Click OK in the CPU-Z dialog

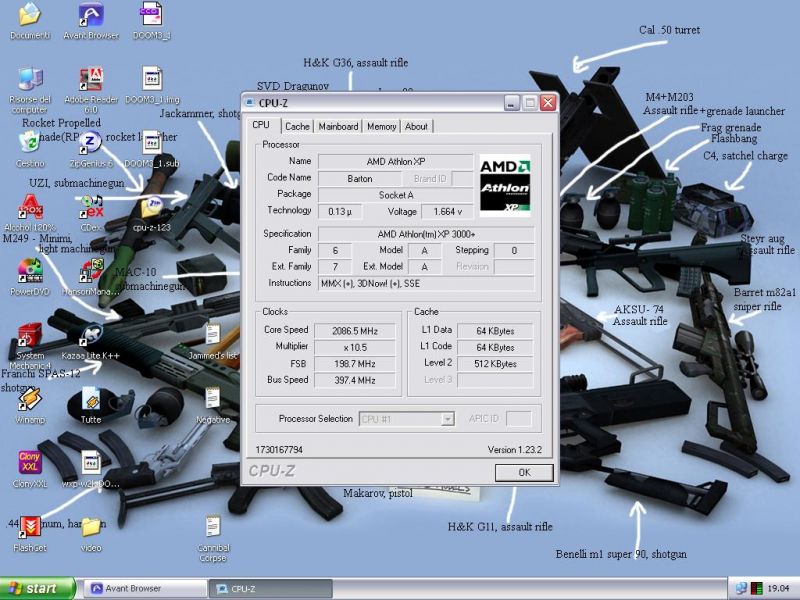point(524,472)
